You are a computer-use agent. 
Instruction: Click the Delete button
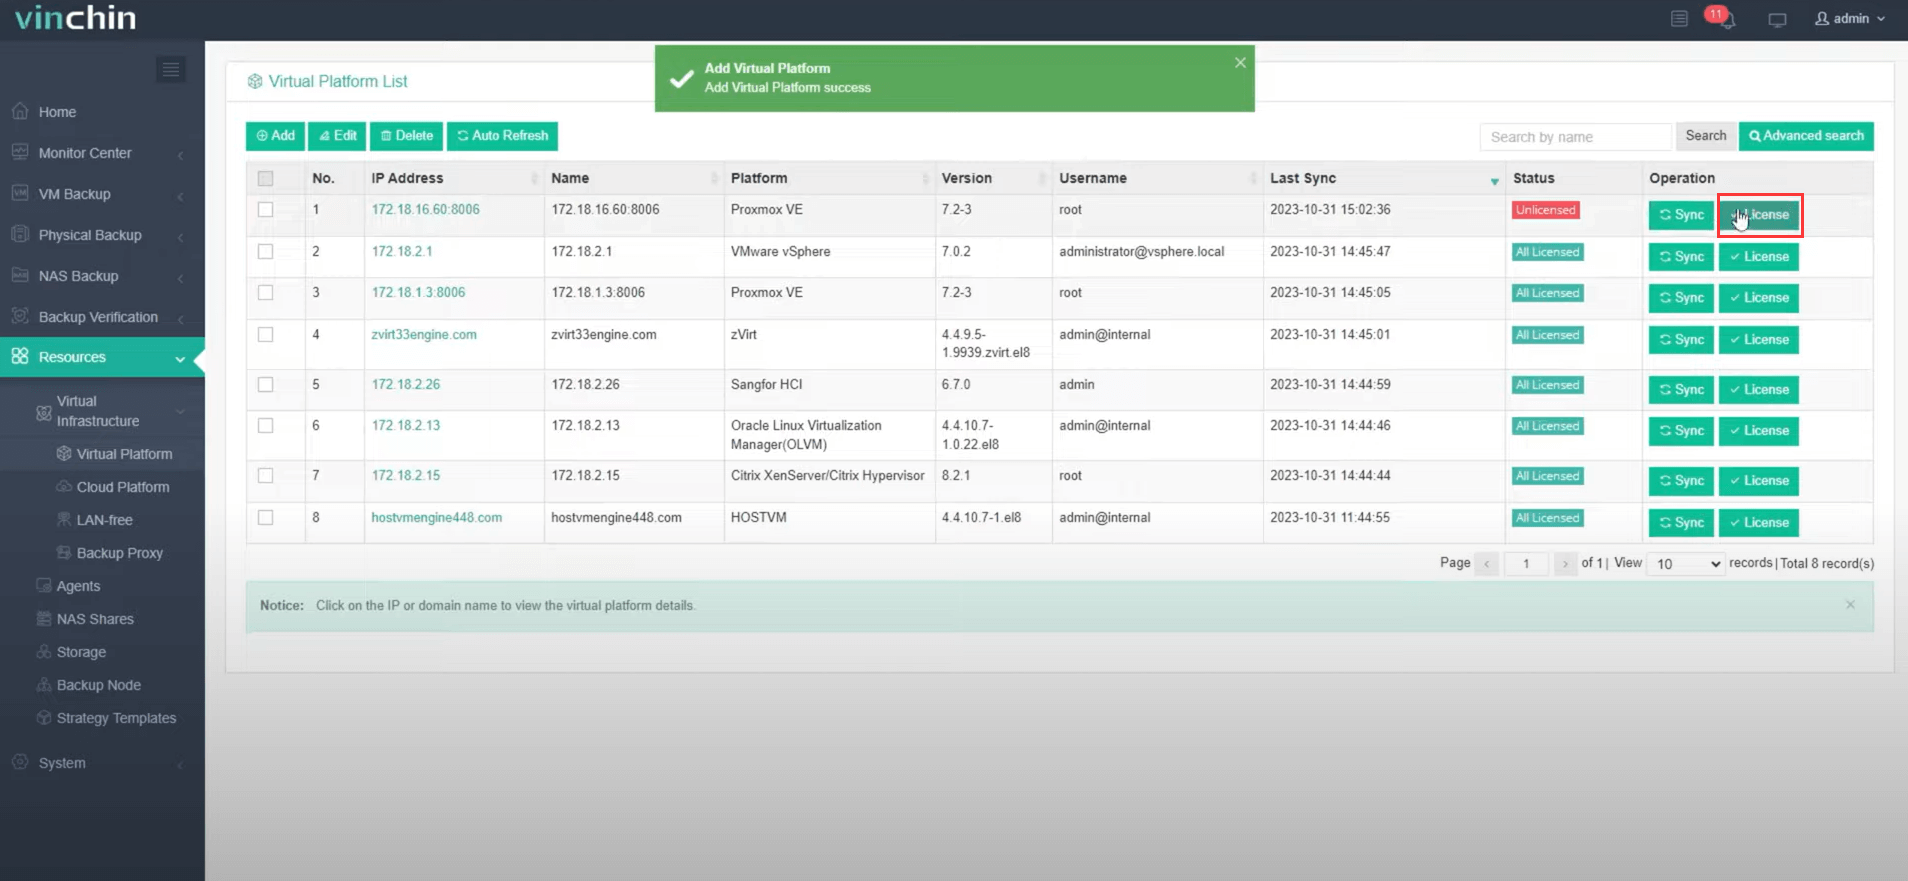click(406, 136)
